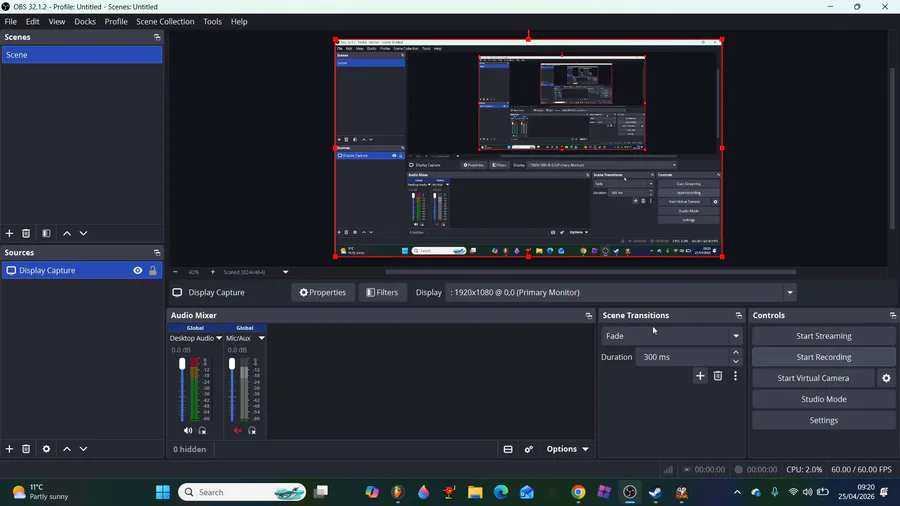
Task: Open the audio mixer Options dropdown
Action: point(567,449)
